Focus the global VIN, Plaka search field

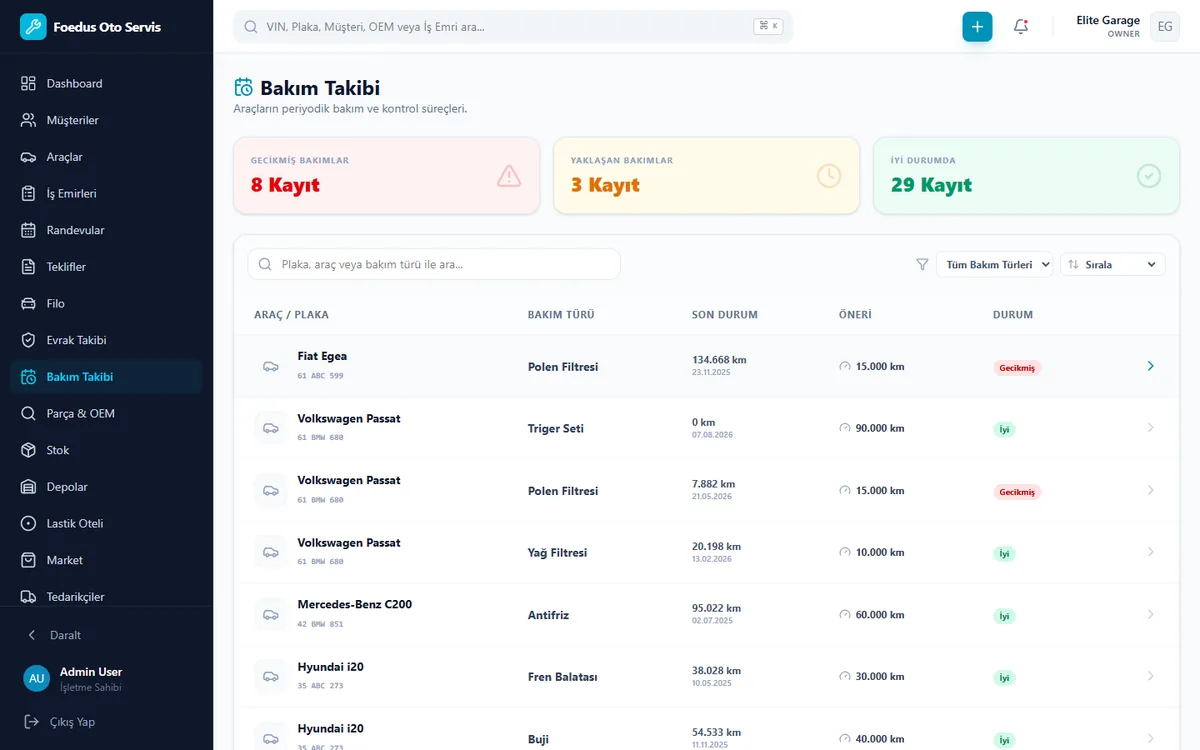coord(513,27)
